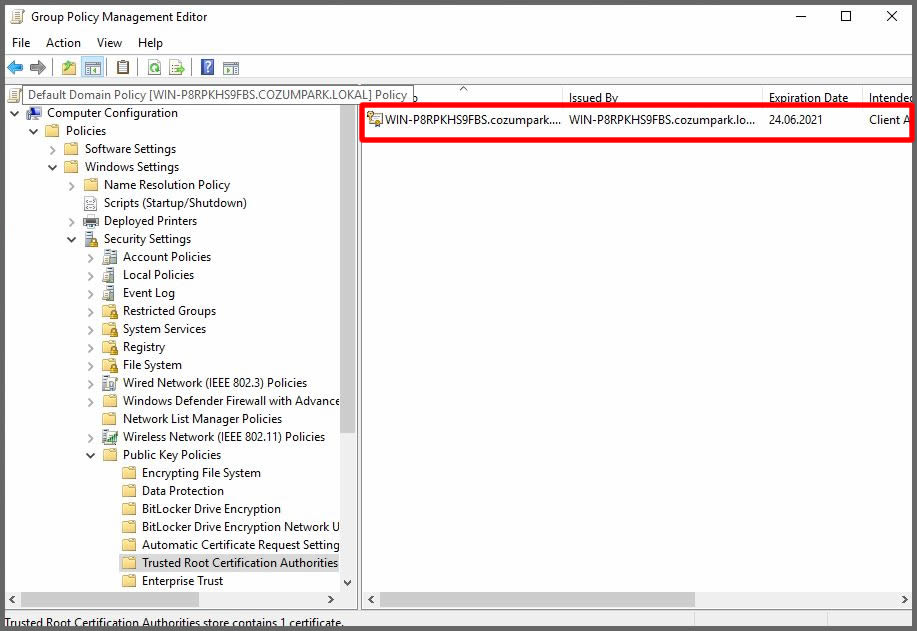Expand the Registry node
The width and height of the screenshot is (917, 631).
click(x=90, y=348)
